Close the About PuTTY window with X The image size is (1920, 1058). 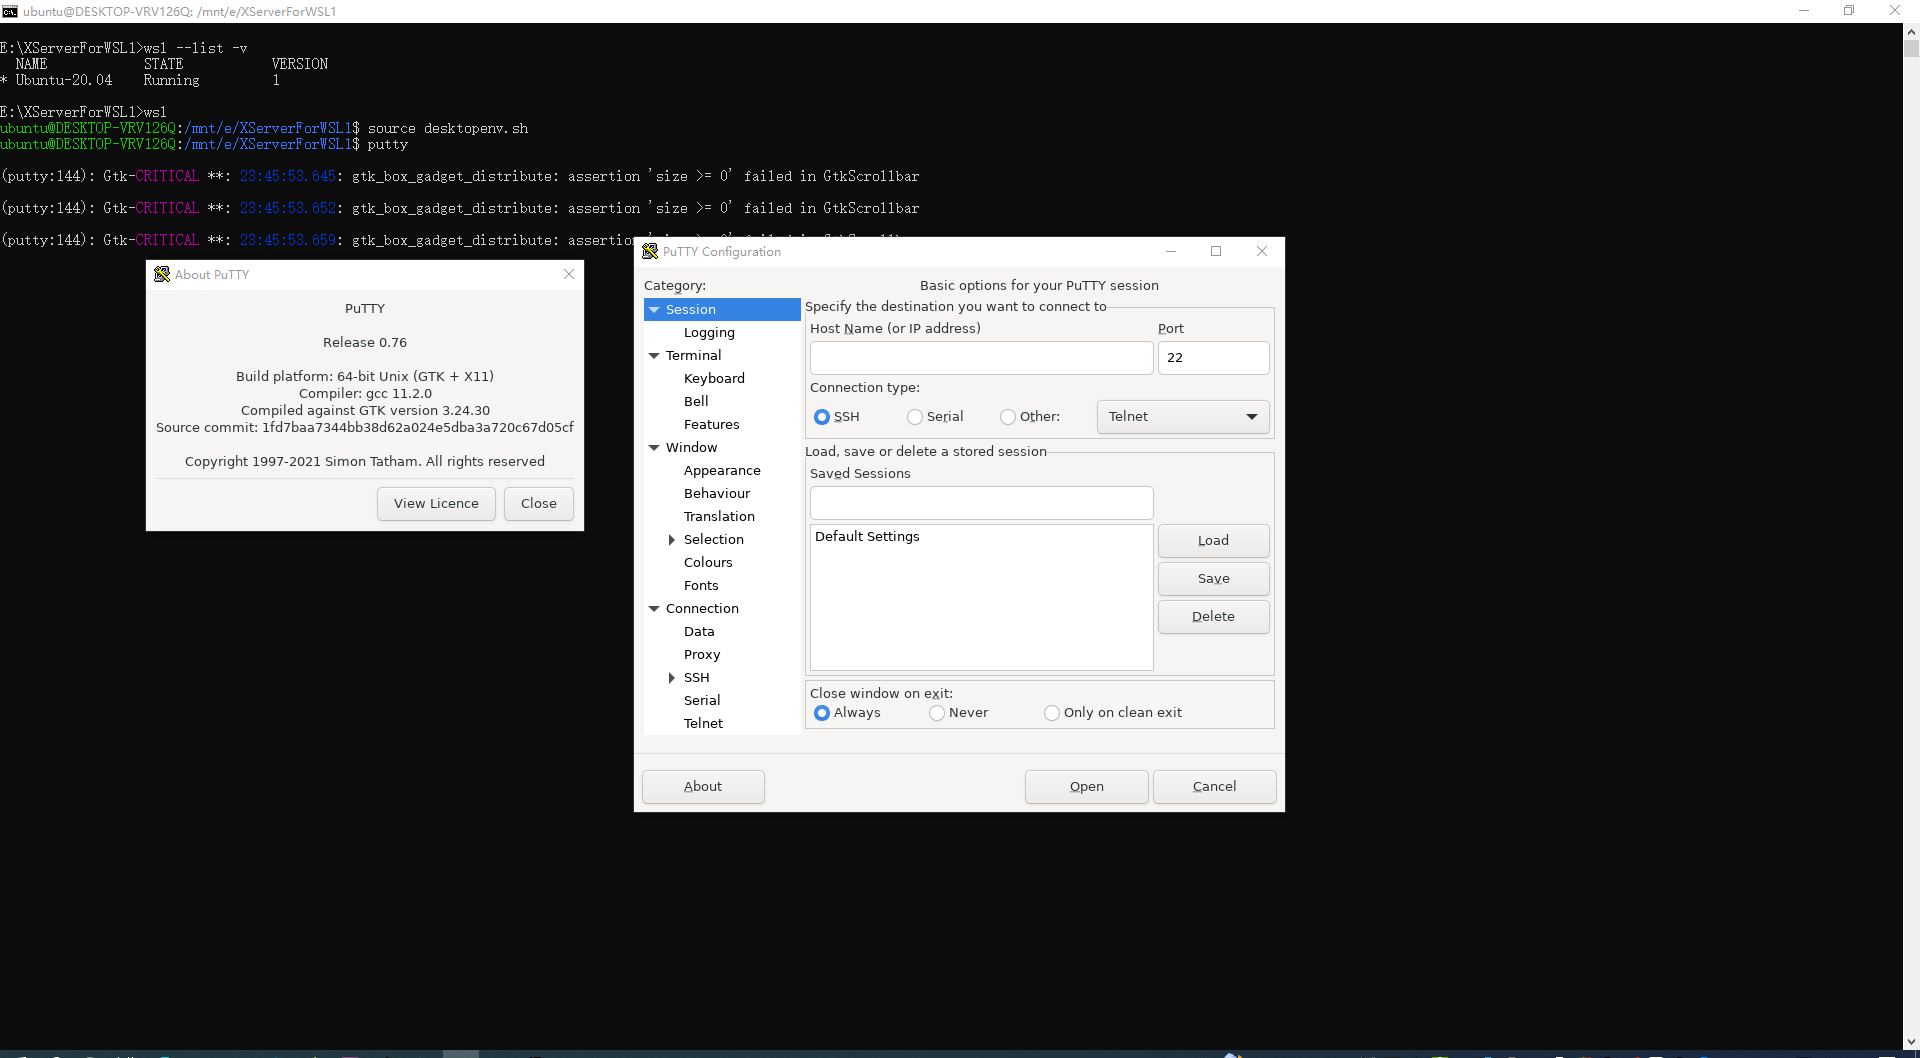tap(569, 274)
